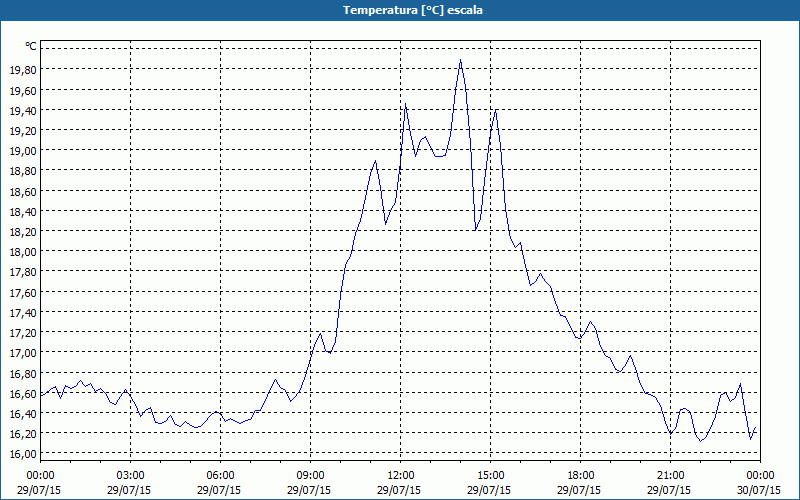Screen dimensions: 800x500
Task: Click the 06:00 29/07/15 time label
Action: pyautogui.click(x=219, y=483)
